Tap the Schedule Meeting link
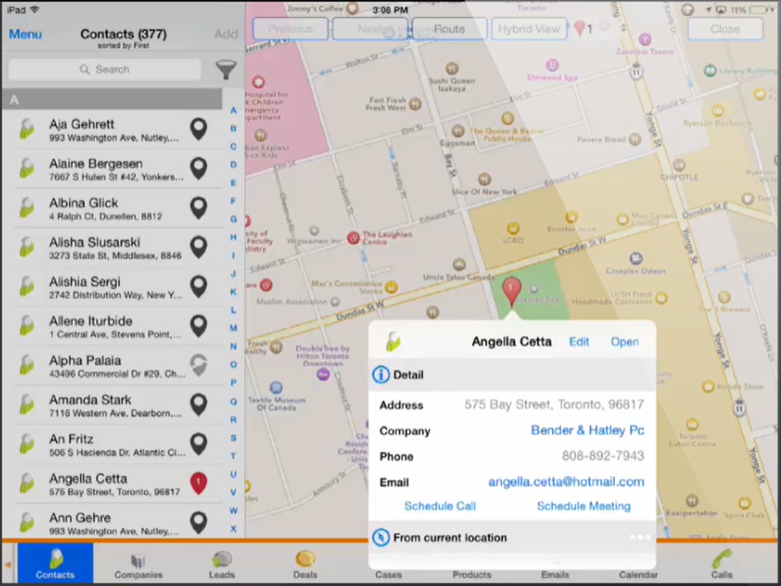 coord(583,506)
